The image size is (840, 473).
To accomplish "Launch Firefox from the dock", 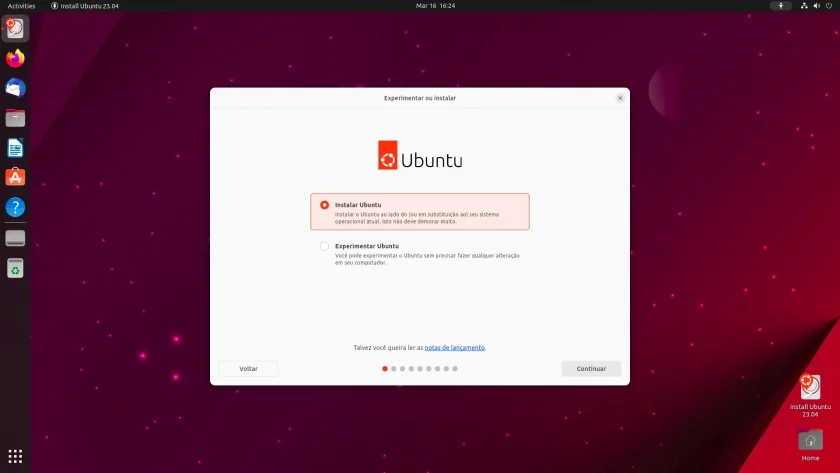I will coord(15,58).
